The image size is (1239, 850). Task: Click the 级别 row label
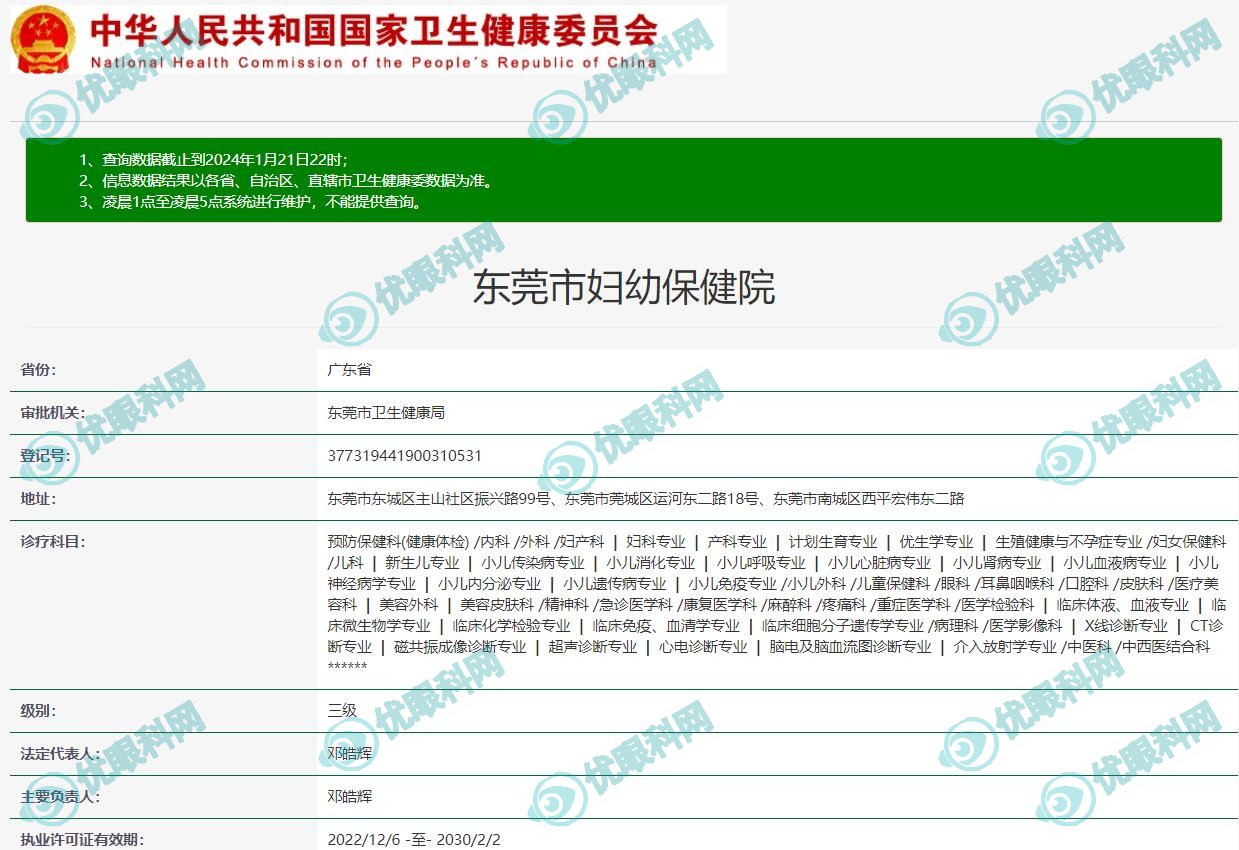coord(39,711)
